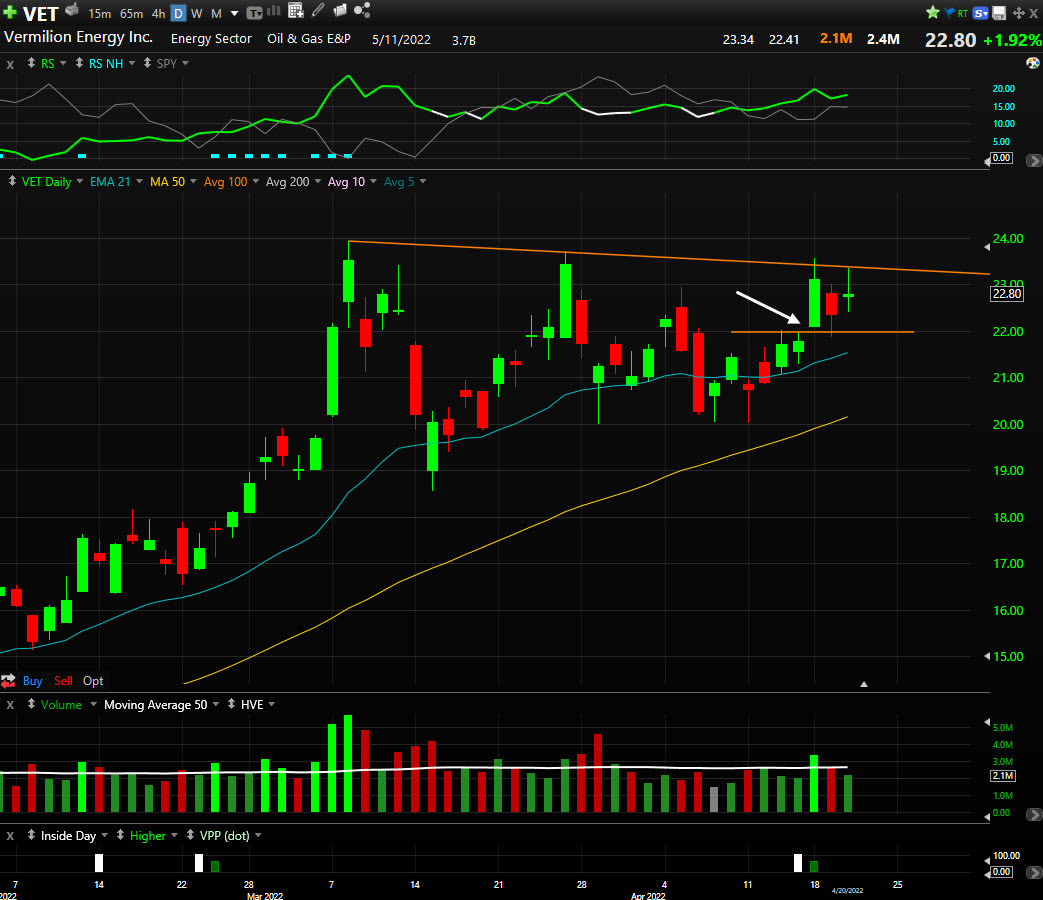Click the green plus add-indicator icon
This screenshot has width=1043, height=900.
(10, 12)
